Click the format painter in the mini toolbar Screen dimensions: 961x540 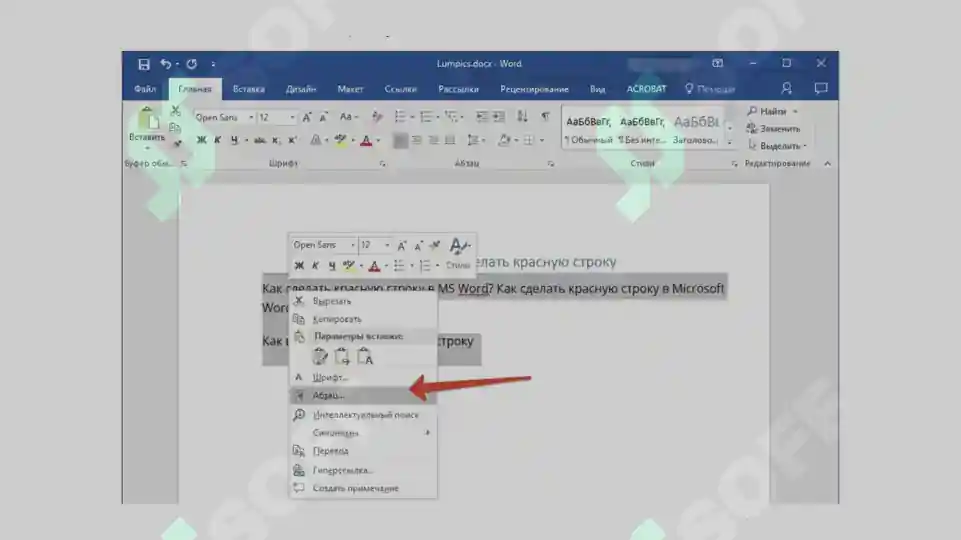coord(435,245)
